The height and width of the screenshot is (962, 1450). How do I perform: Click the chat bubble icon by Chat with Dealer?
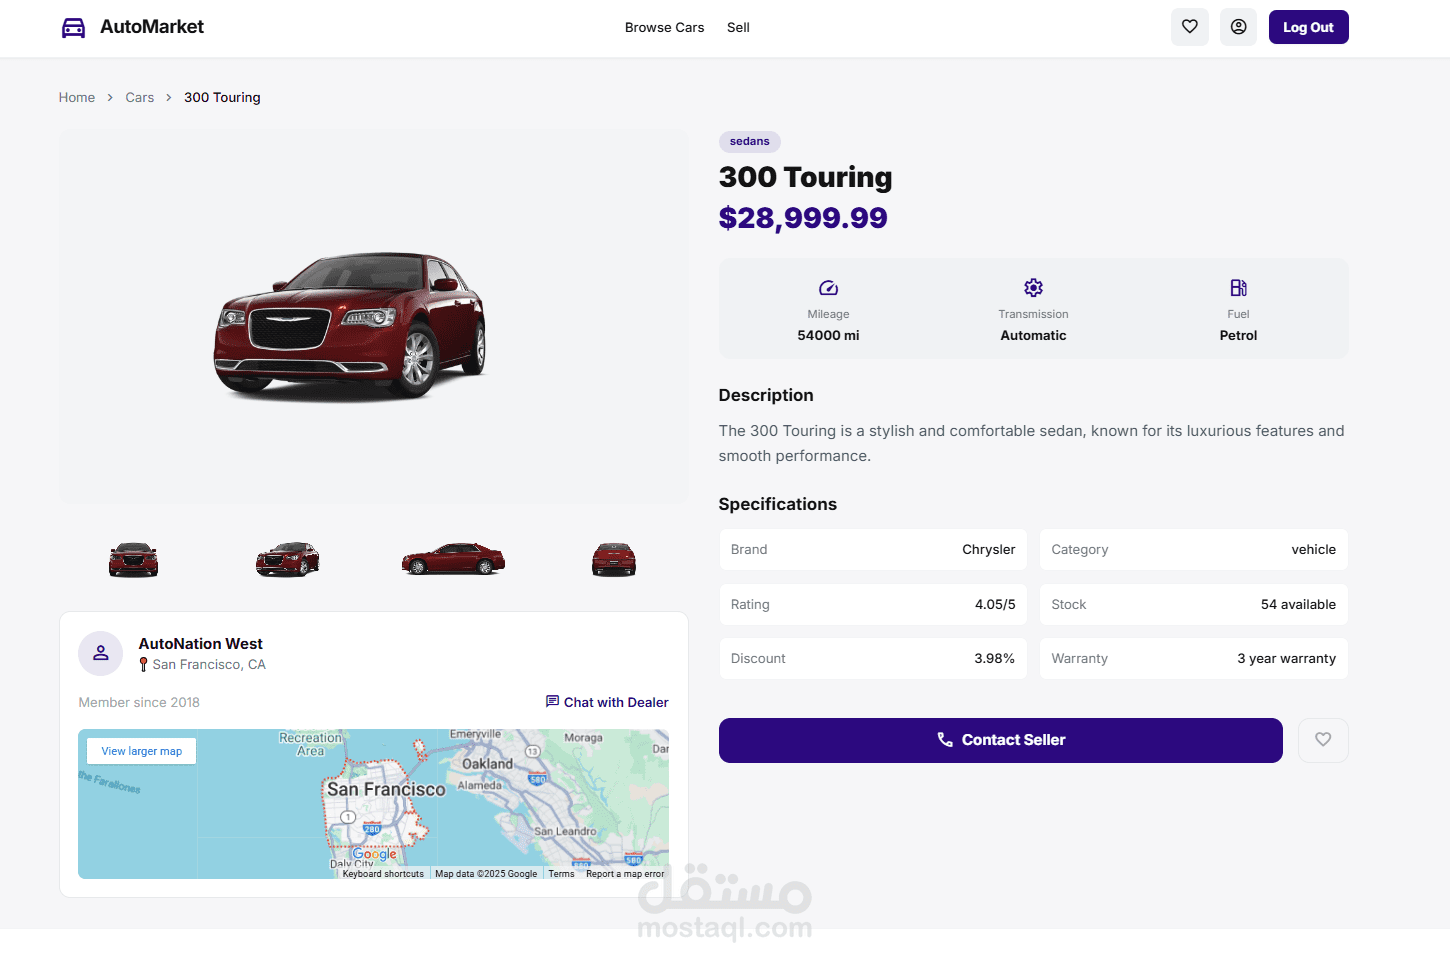(x=552, y=701)
